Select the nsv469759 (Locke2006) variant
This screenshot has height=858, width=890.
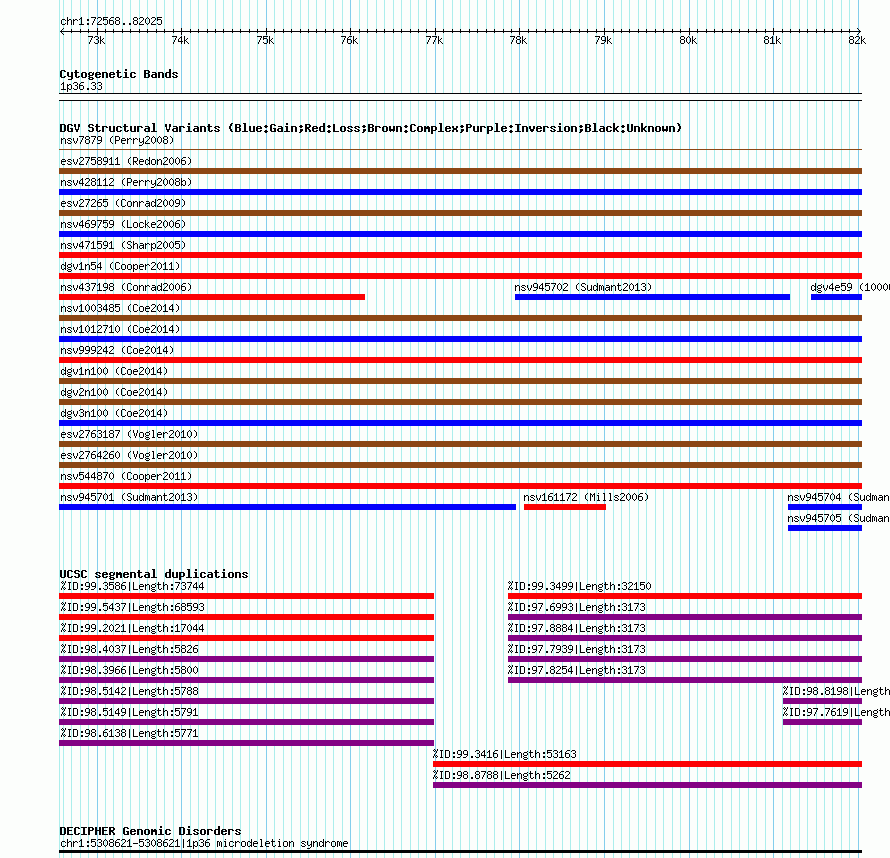[x=123, y=224]
